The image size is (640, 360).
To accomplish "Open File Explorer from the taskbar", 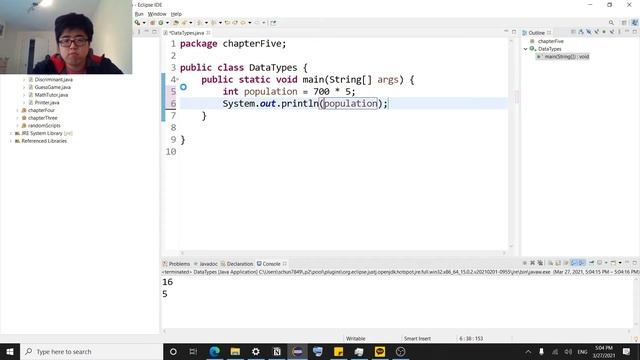I will pyautogui.click(x=235, y=351).
